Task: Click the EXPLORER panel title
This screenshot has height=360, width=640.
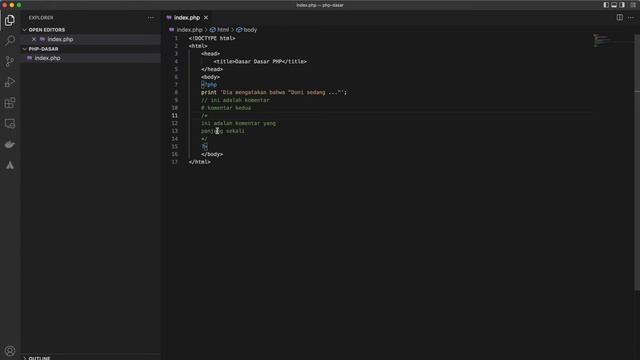Action: 41,18
